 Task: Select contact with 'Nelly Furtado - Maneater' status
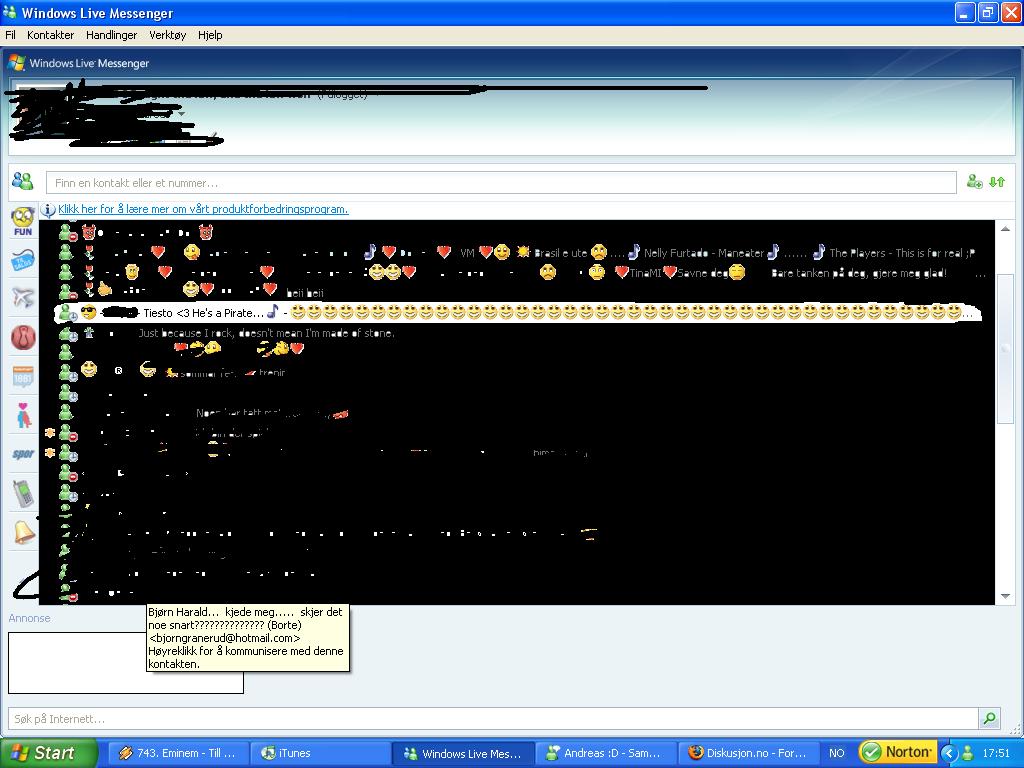click(517, 252)
